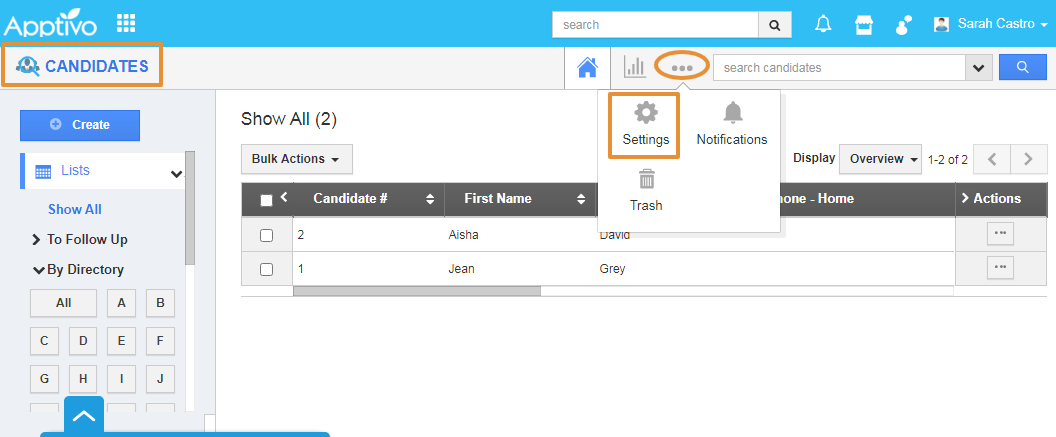This screenshot has height=437, width=1056.
Task: Open the app store icon in top bar
Action: [863, 25]
